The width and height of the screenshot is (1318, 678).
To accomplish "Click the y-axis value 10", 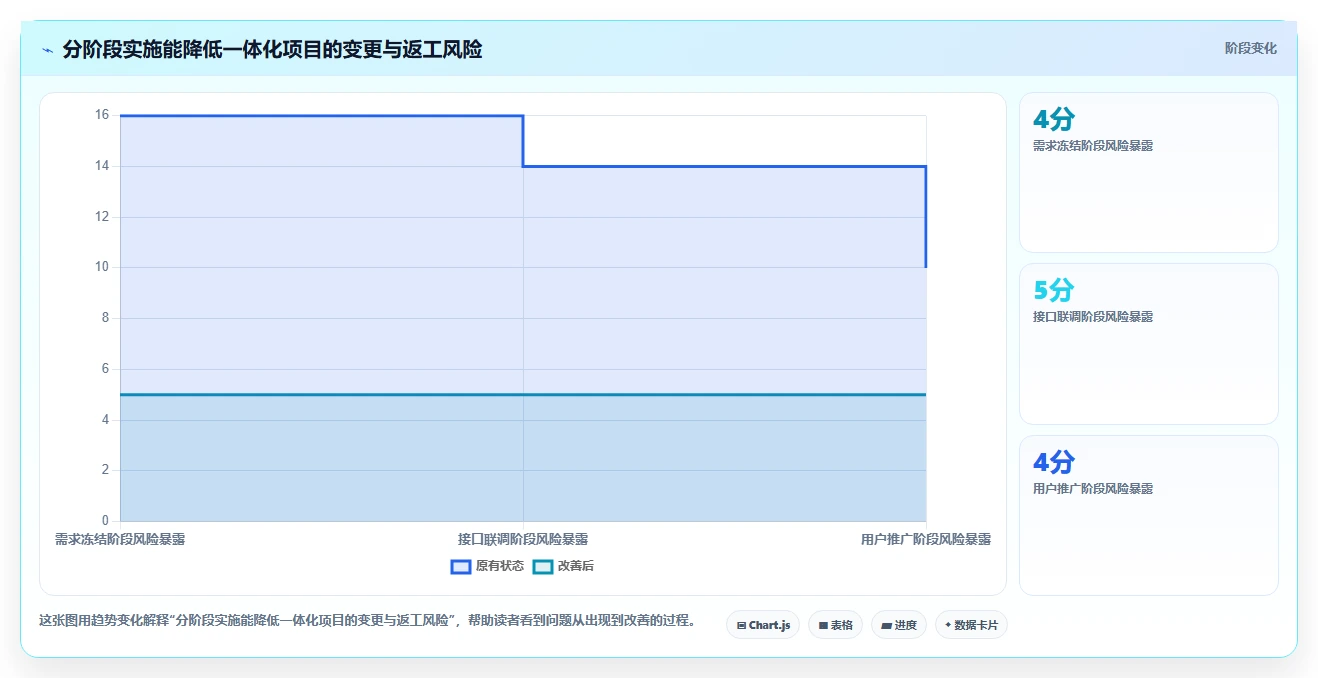I will coord(102,267).
